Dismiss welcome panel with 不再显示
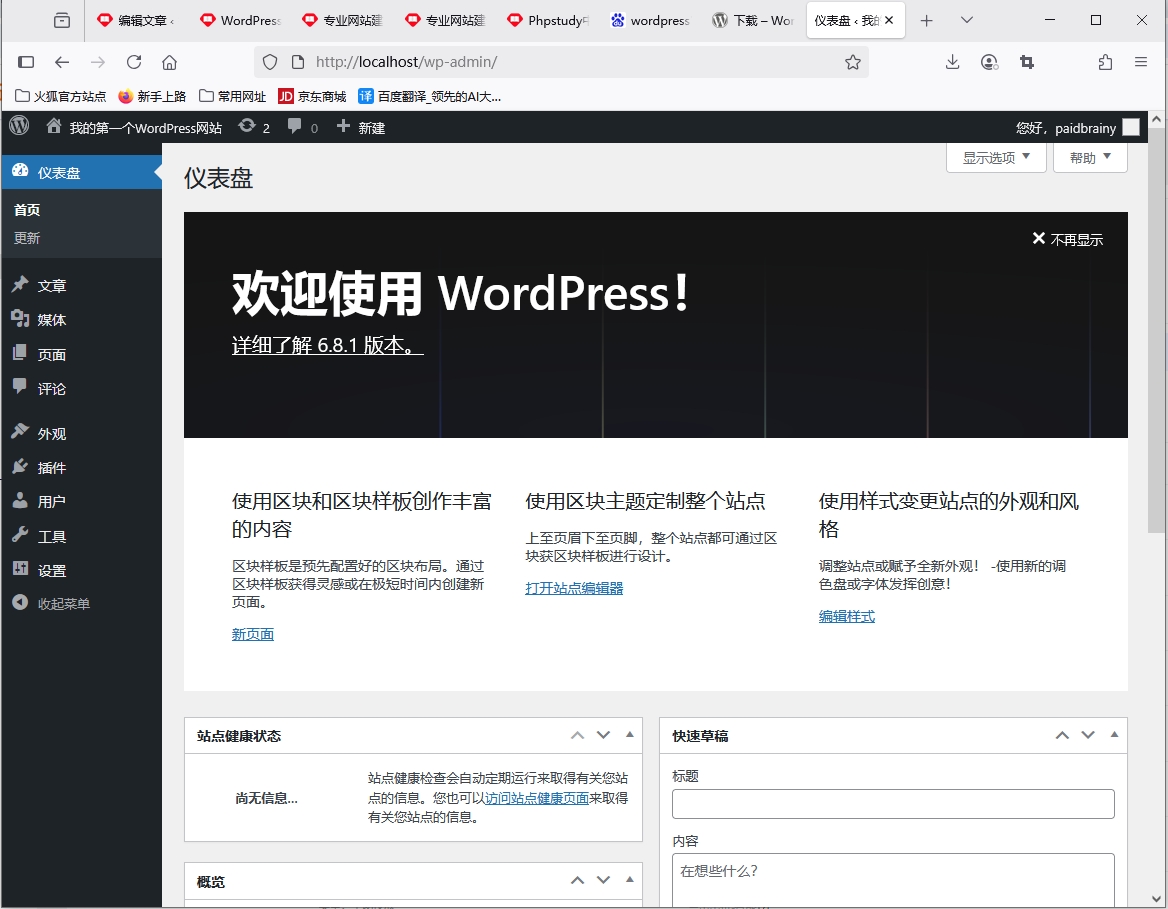This screenshot has height=909, width=1168. point(1067,239)
